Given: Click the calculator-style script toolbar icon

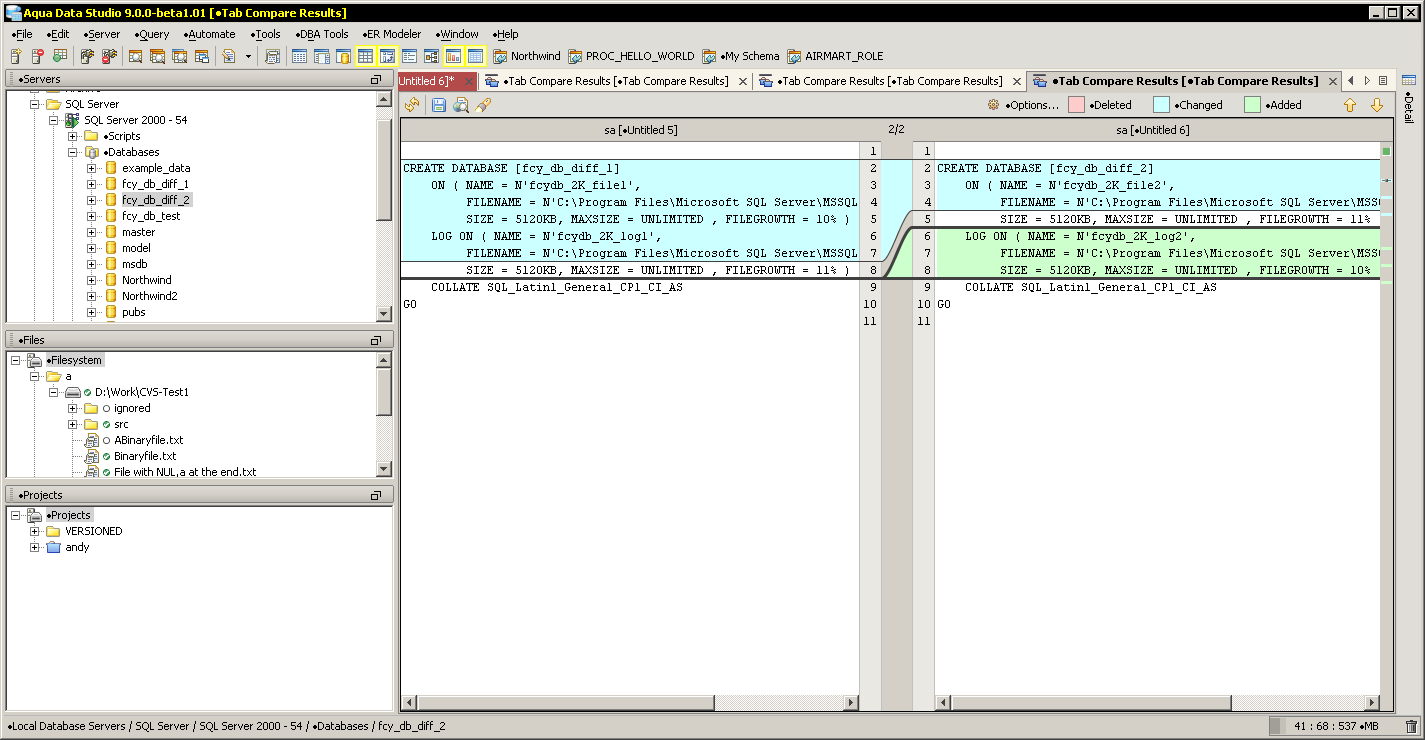Looking at the screenshot, I should pyautogui.click(x=272, y=56).
